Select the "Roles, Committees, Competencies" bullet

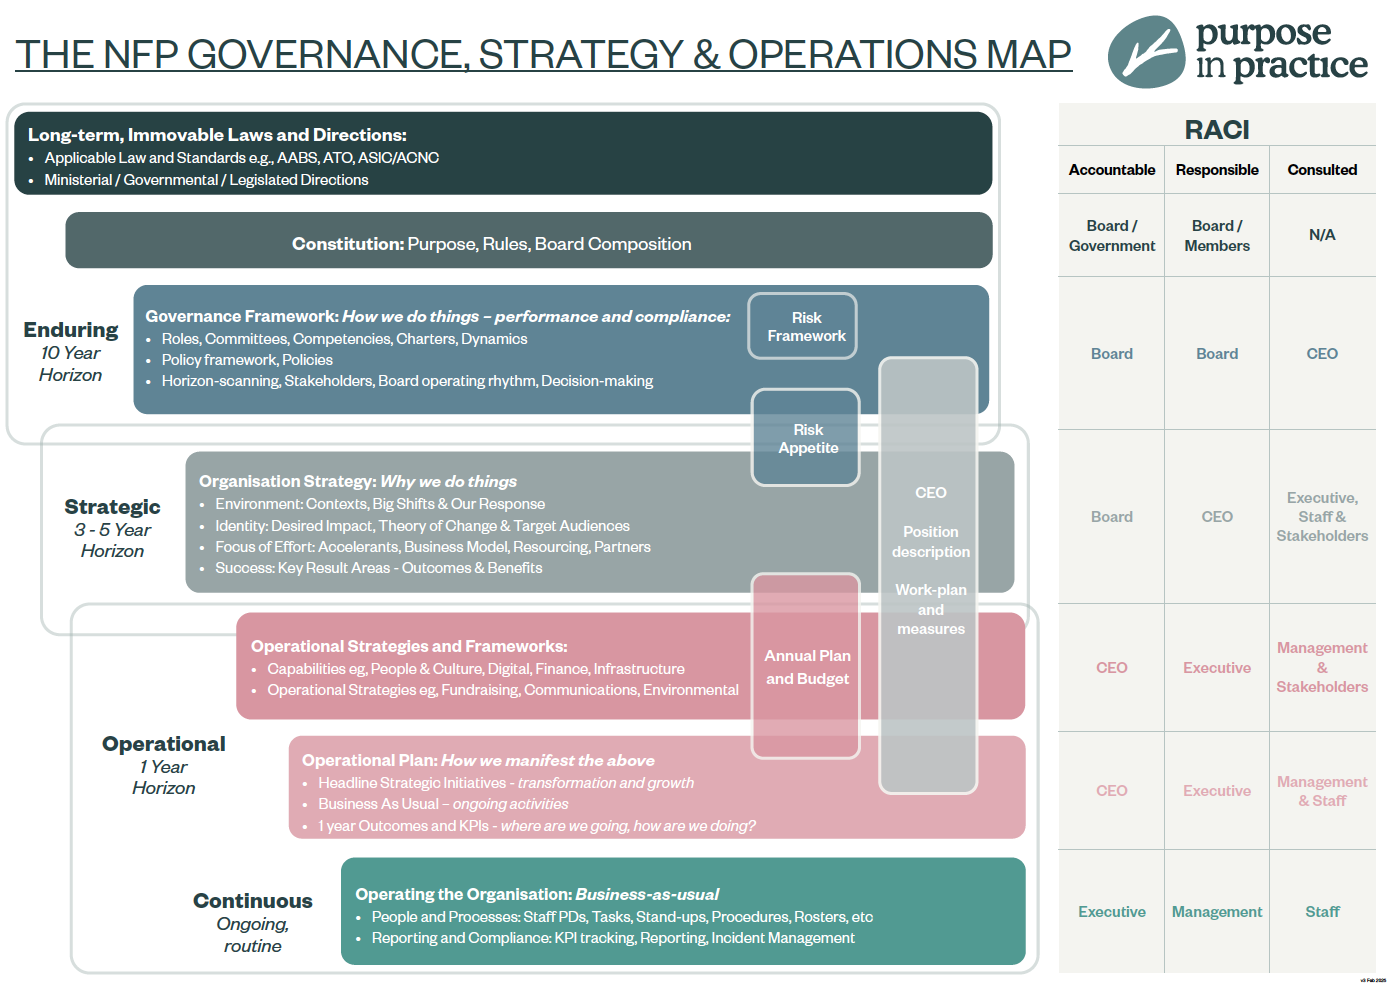(344, 339)
